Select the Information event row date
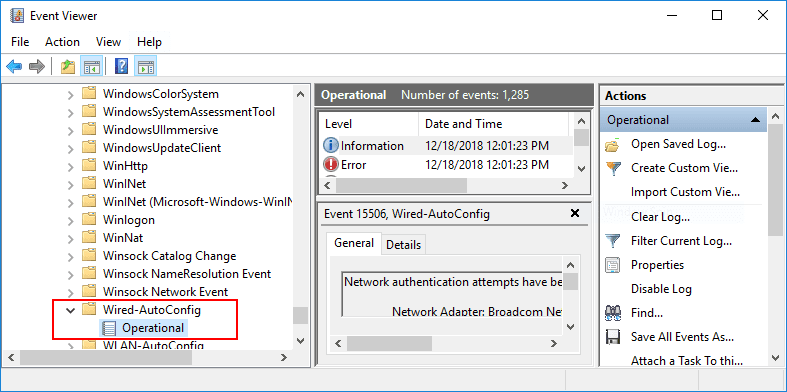 tap(487, 146)
